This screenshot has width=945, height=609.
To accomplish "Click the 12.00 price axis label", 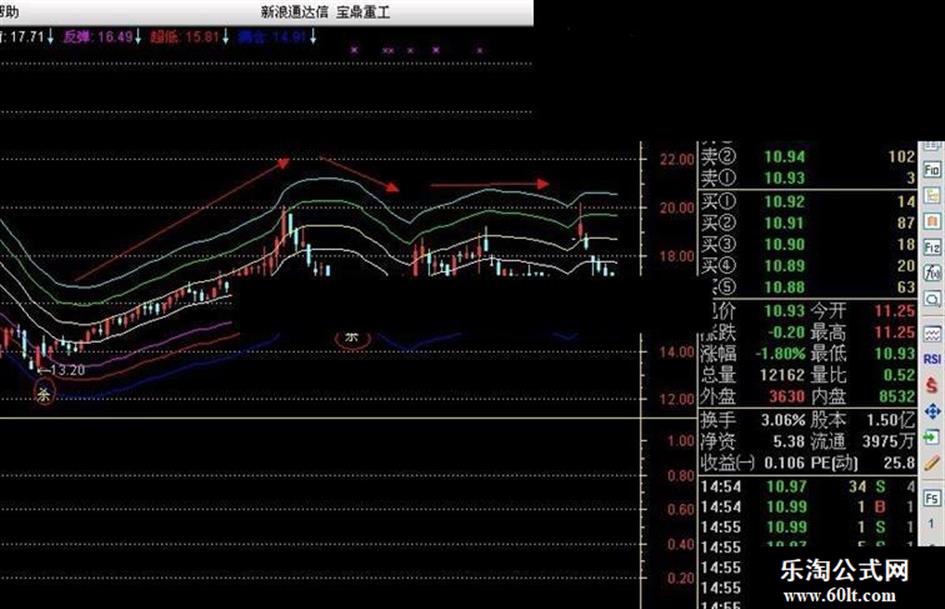I will (677, 399).
